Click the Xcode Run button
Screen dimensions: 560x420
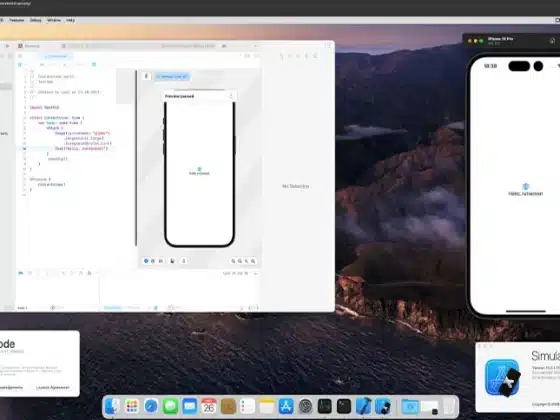tap(8, 46)
